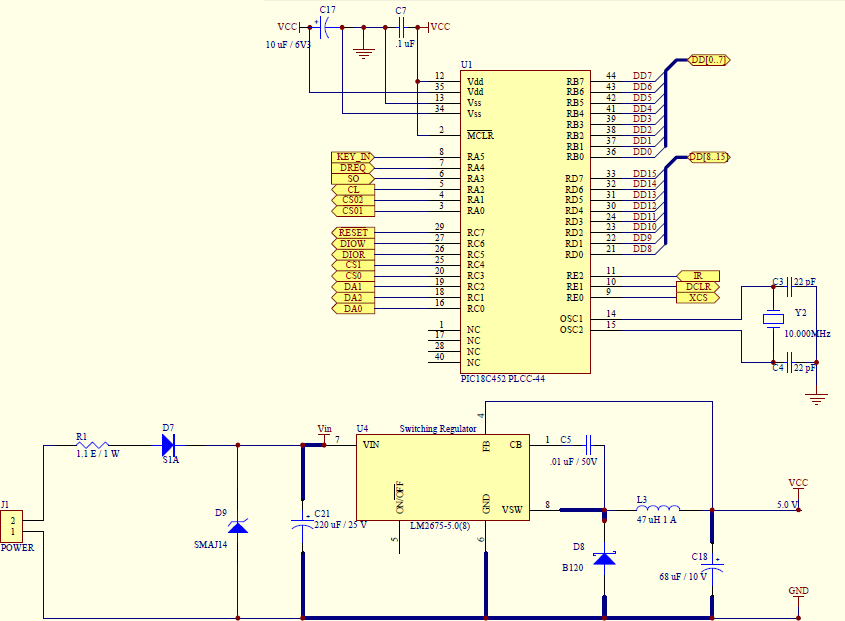Click the J1 POWER connector block
Screen dimensions: 845x621
coord(11,526)
